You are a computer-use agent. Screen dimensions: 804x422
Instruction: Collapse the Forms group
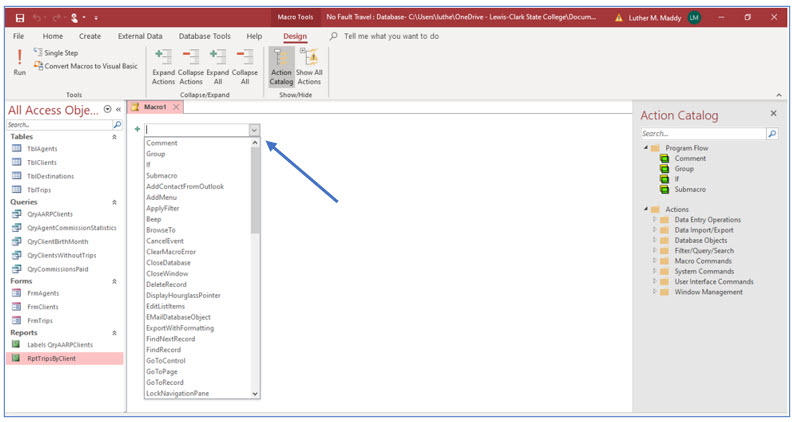pyautogui.click(x=114, y=282)
